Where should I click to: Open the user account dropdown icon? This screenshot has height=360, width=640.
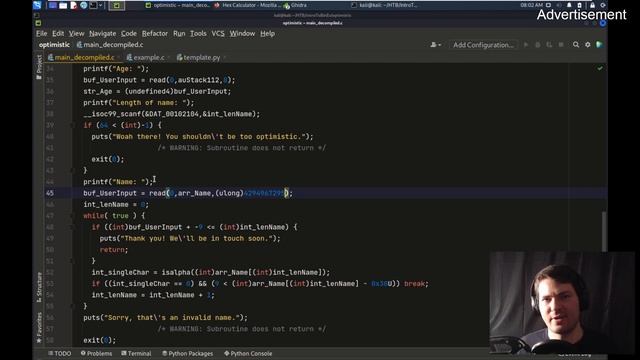(x=436, y=45)
